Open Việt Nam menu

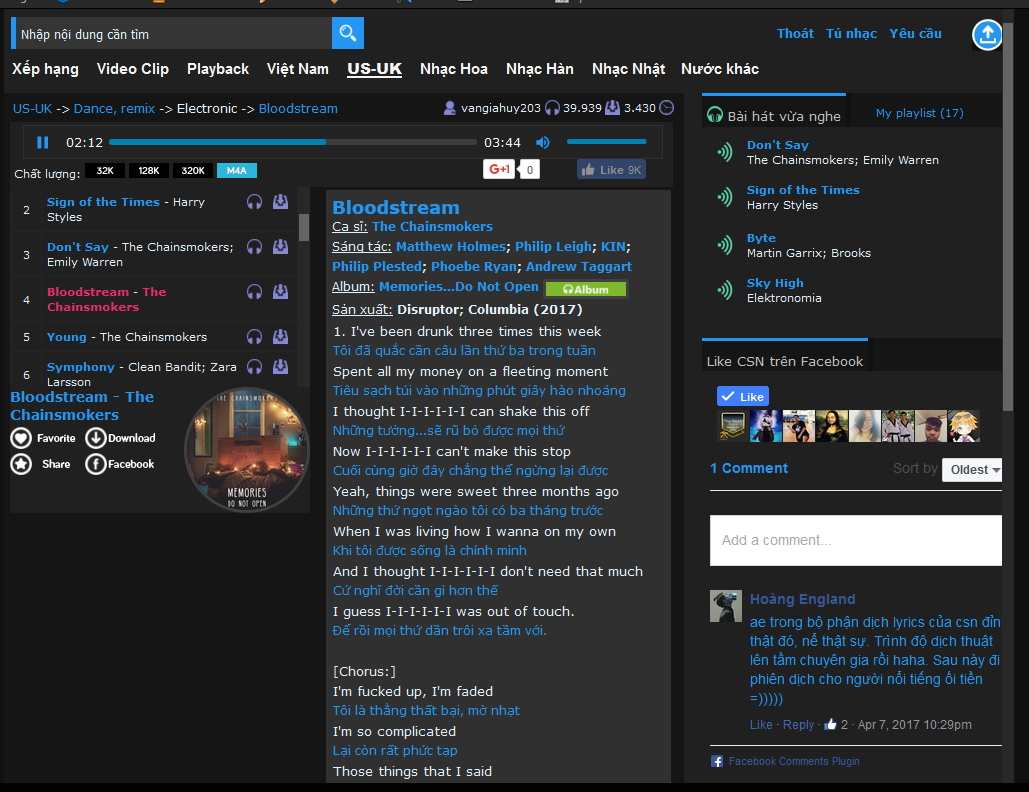coord(297,69)
